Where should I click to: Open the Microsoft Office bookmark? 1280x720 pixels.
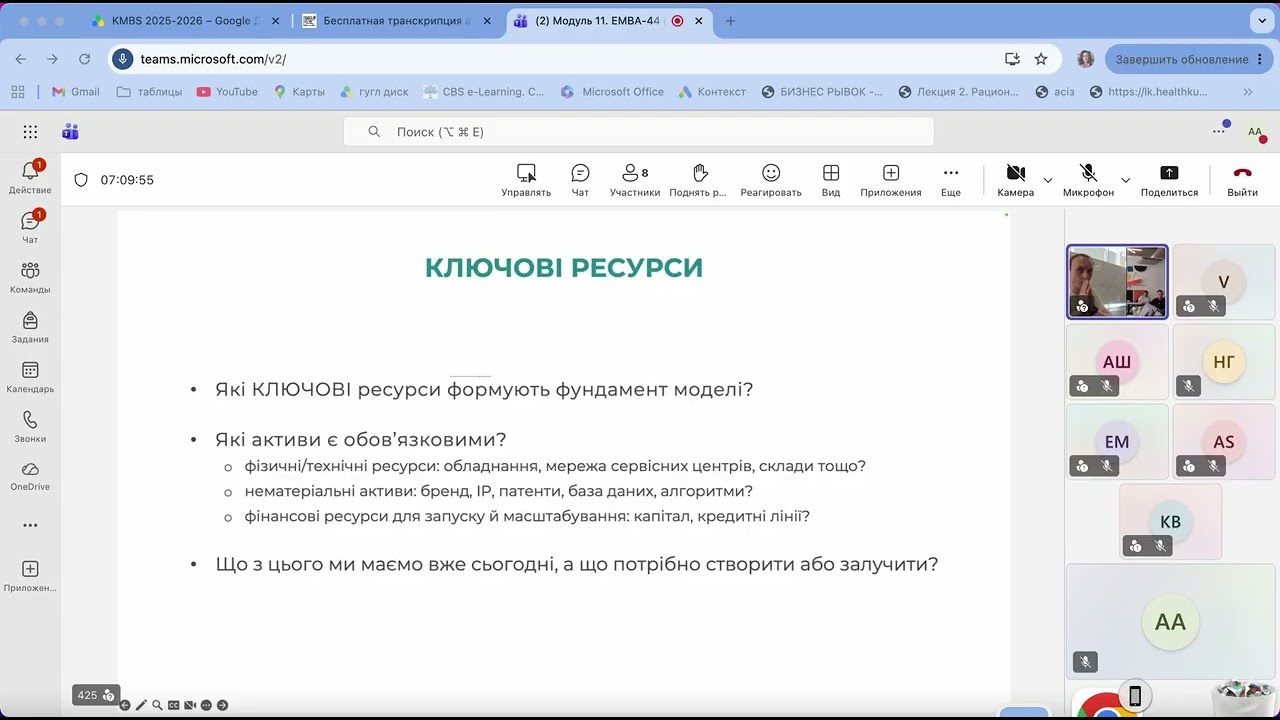(611, 91)
